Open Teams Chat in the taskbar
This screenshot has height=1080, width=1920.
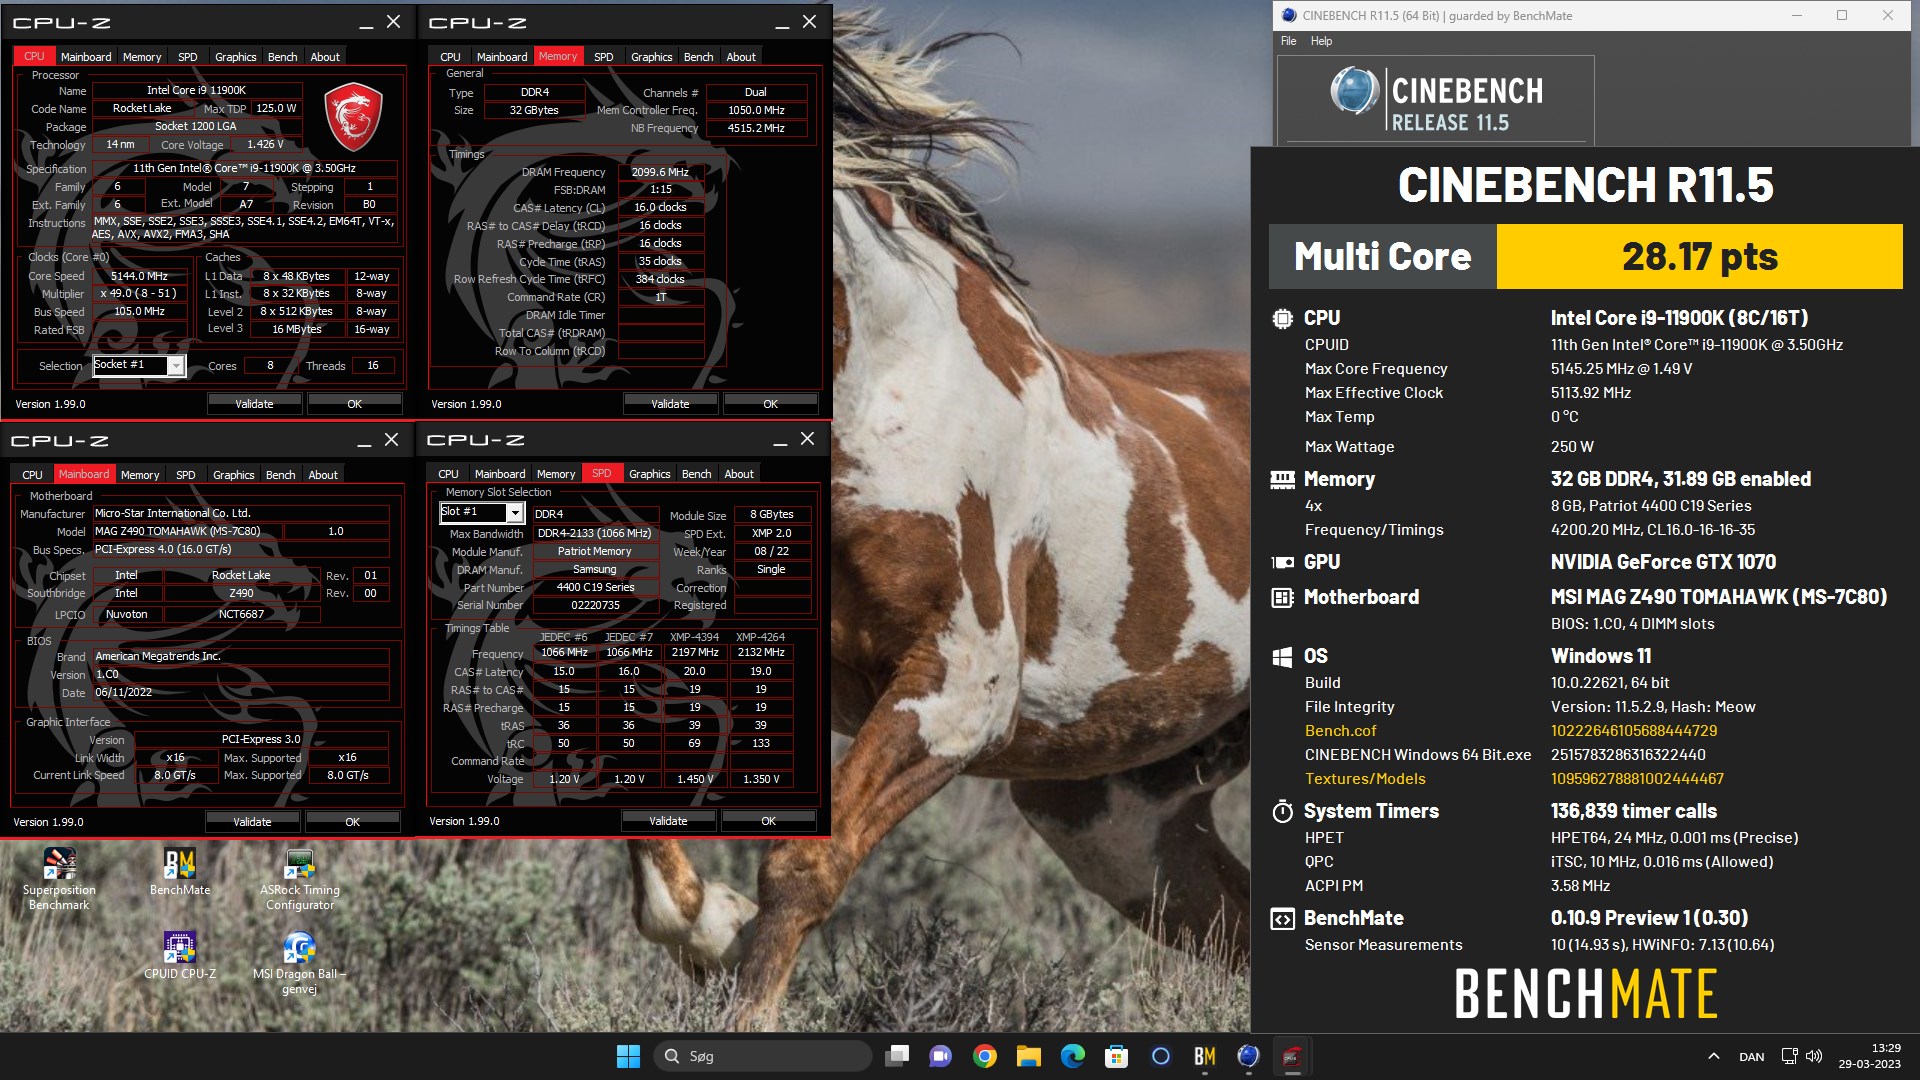click(941, 1056)
